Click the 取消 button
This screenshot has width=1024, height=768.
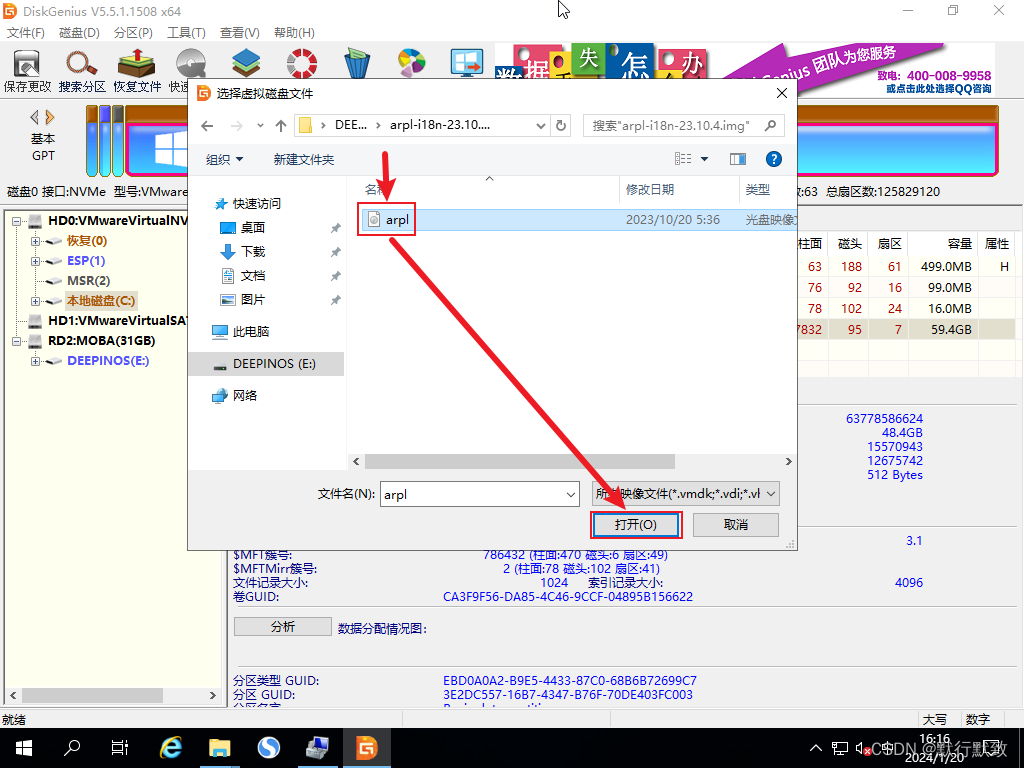pos(736,525)
